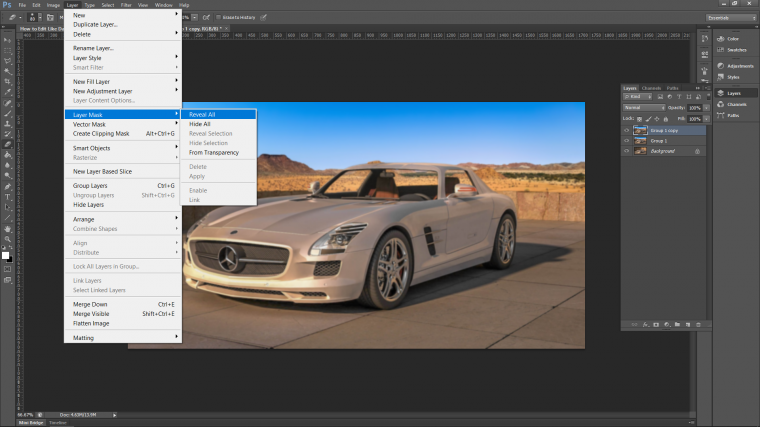The image size is (760, 427).
Task: Click create new group folder icon
Action: [677, 325]
